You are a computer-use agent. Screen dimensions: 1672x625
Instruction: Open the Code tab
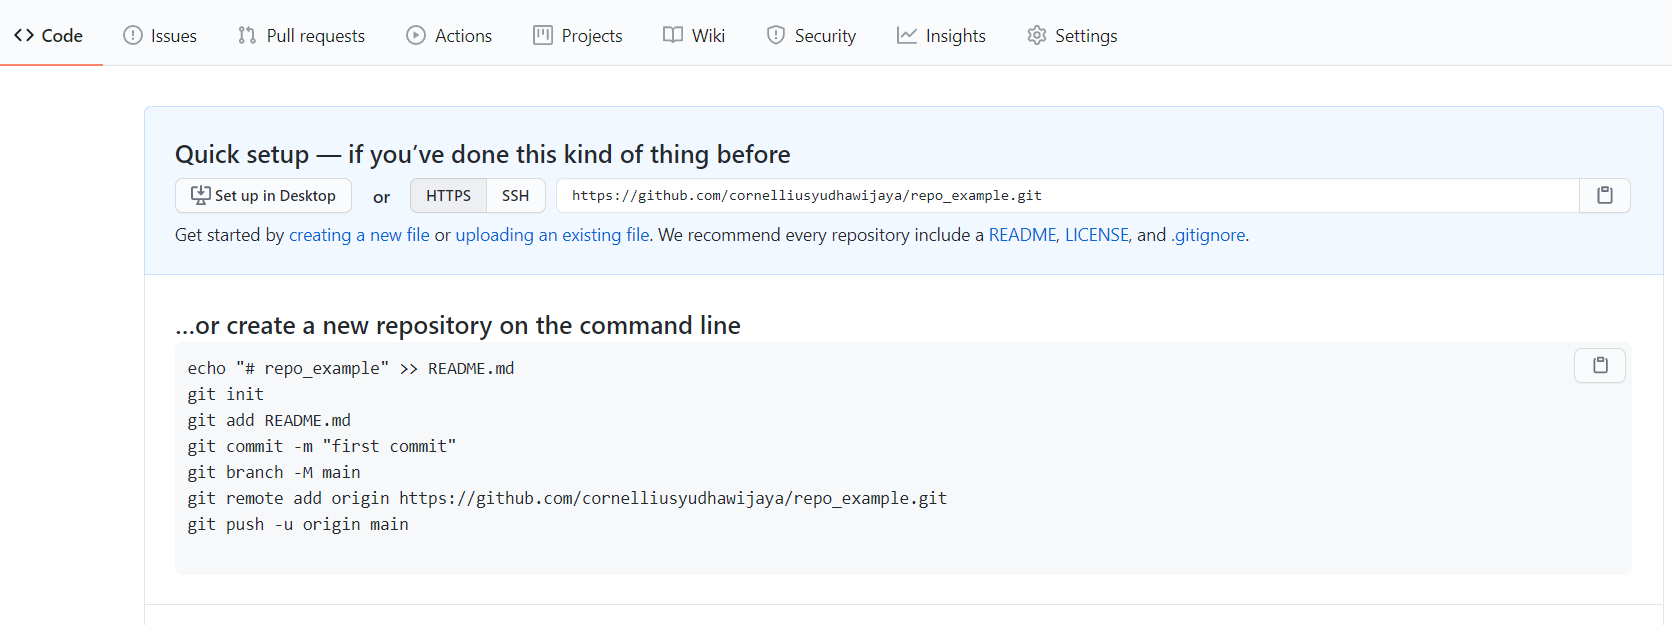point(49,35)
